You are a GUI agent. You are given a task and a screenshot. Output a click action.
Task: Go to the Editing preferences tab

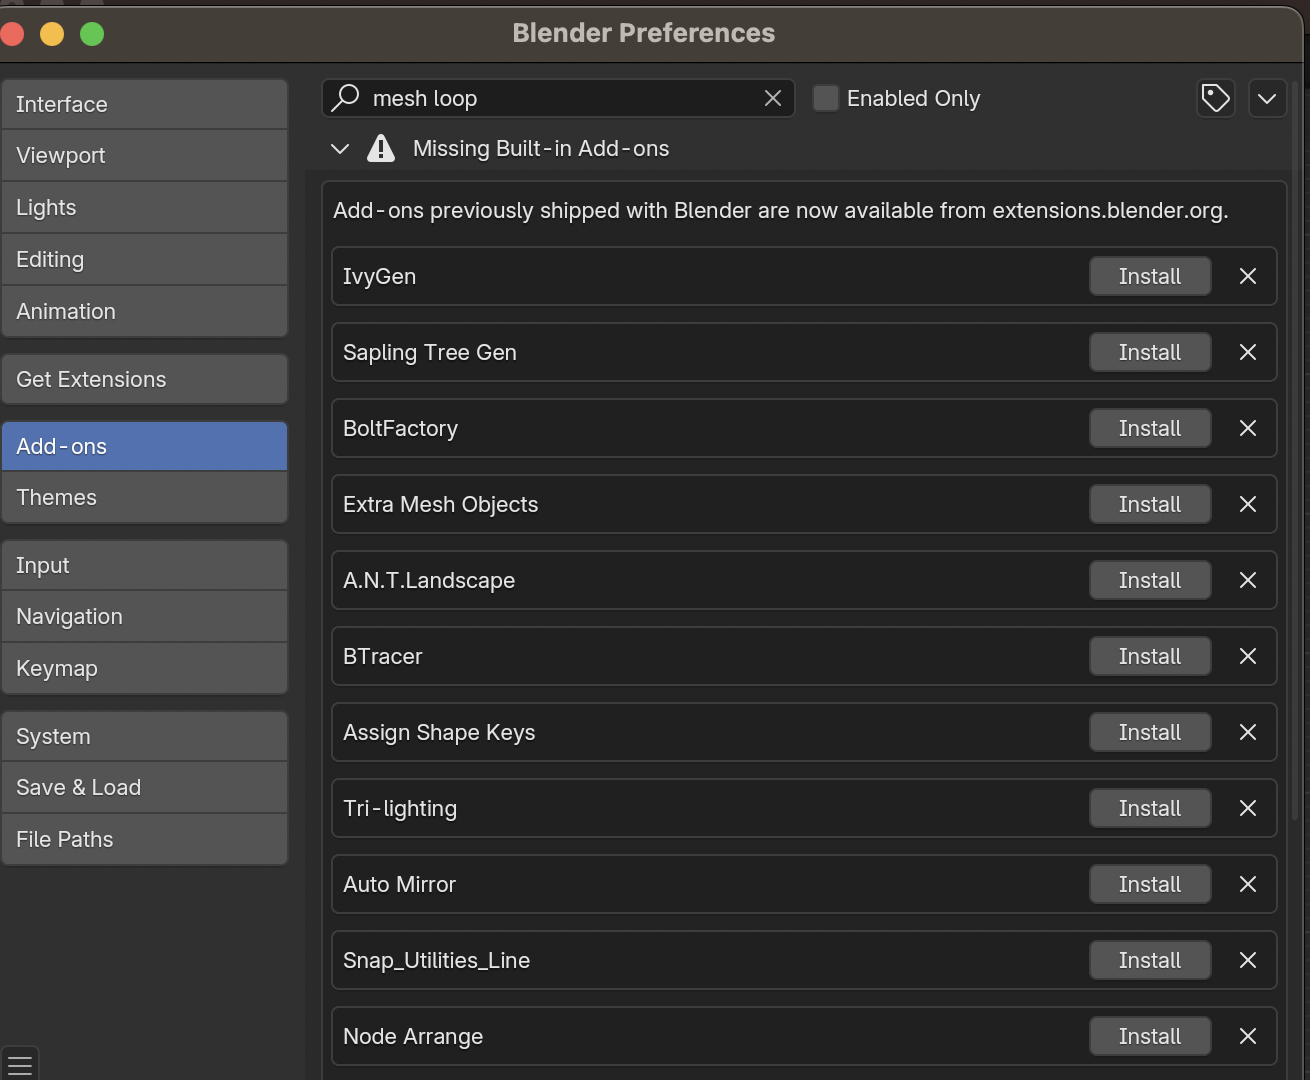click(144, 260)
